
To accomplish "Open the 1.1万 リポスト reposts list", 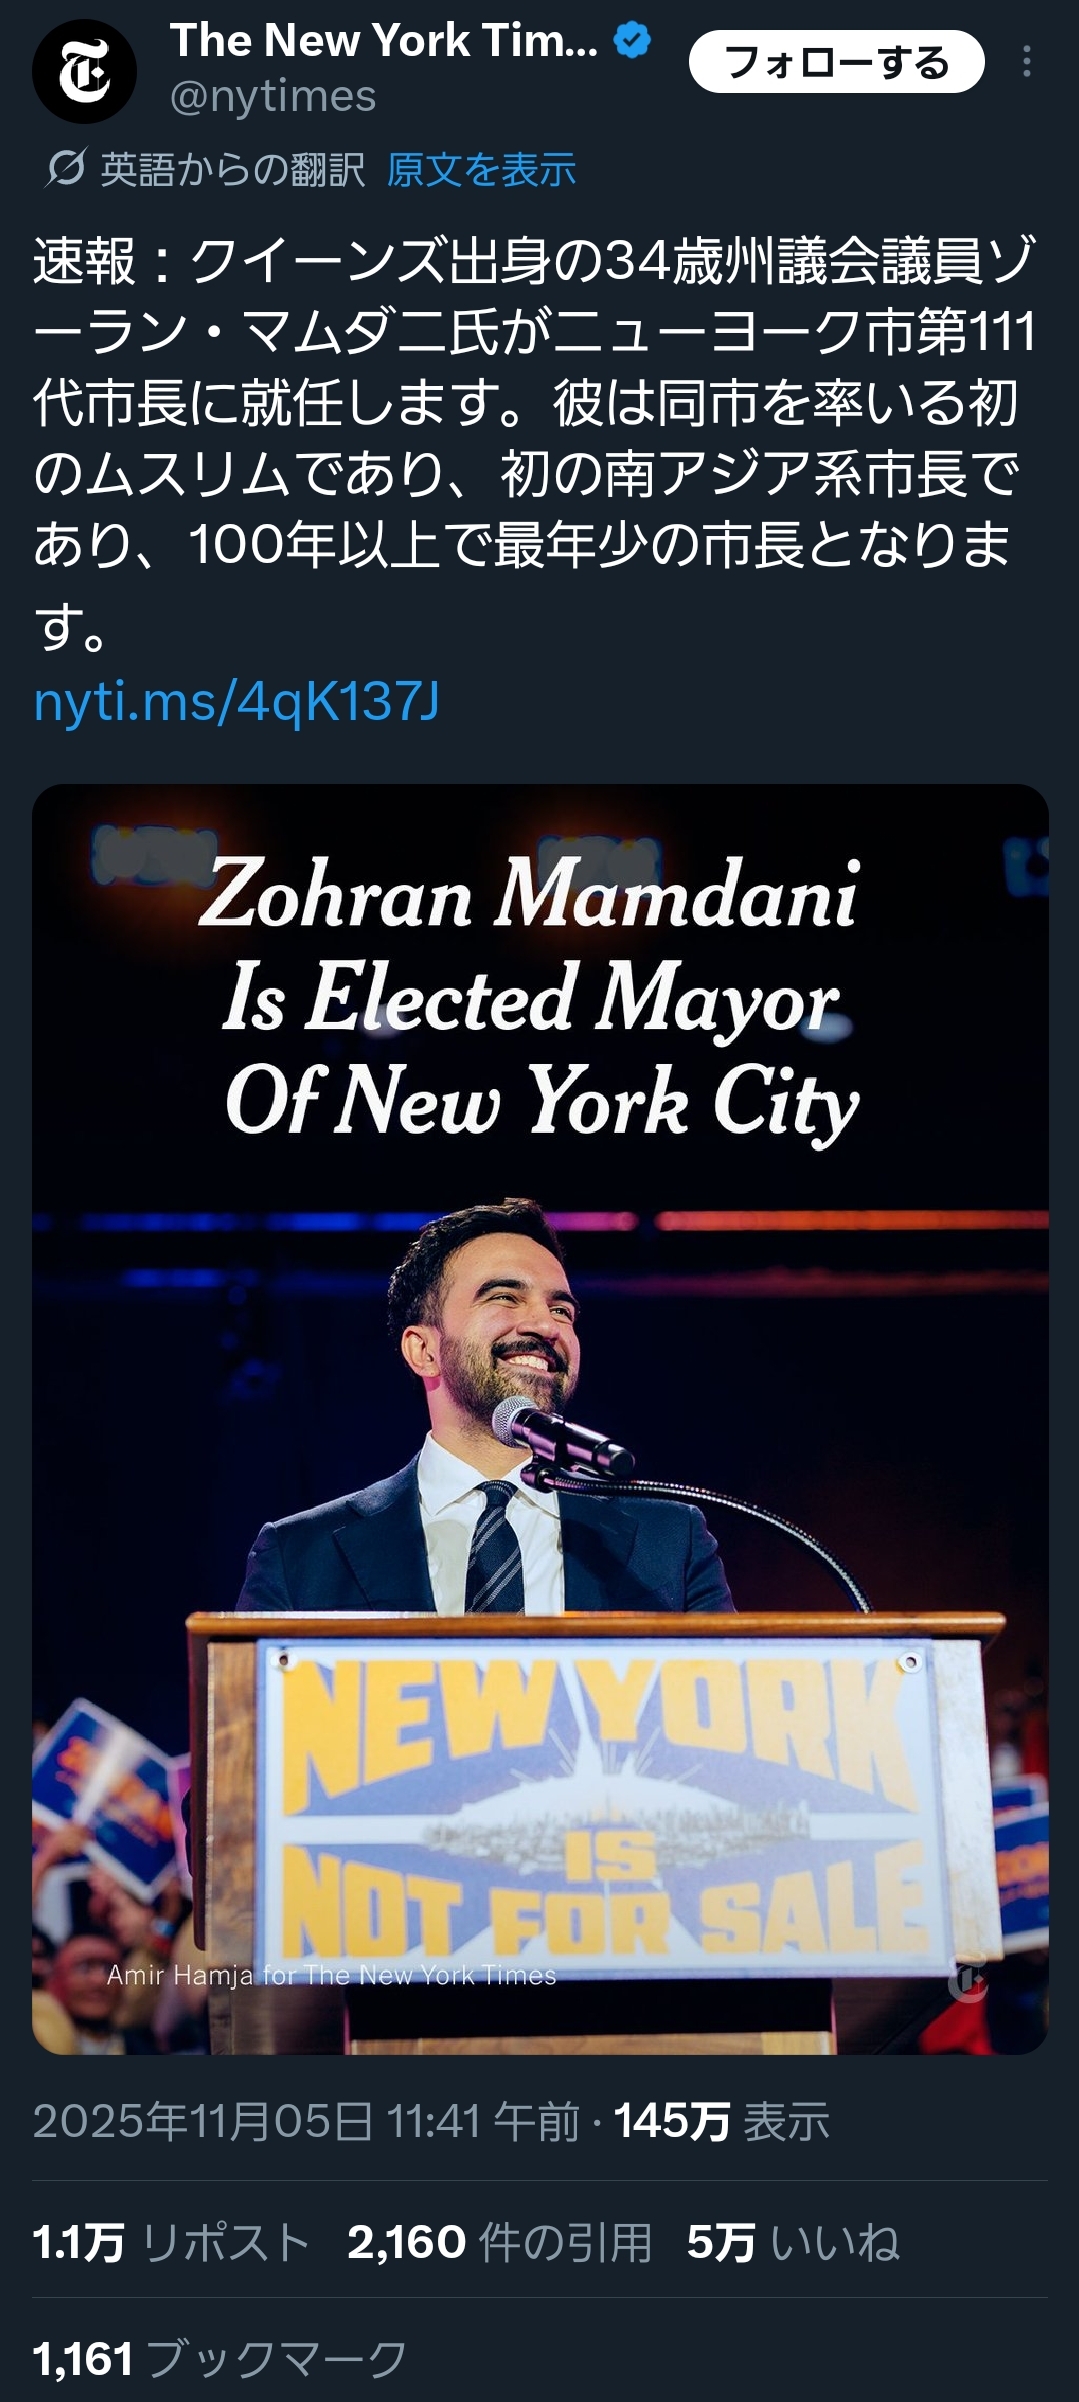I will click(x=171, y=2242).
